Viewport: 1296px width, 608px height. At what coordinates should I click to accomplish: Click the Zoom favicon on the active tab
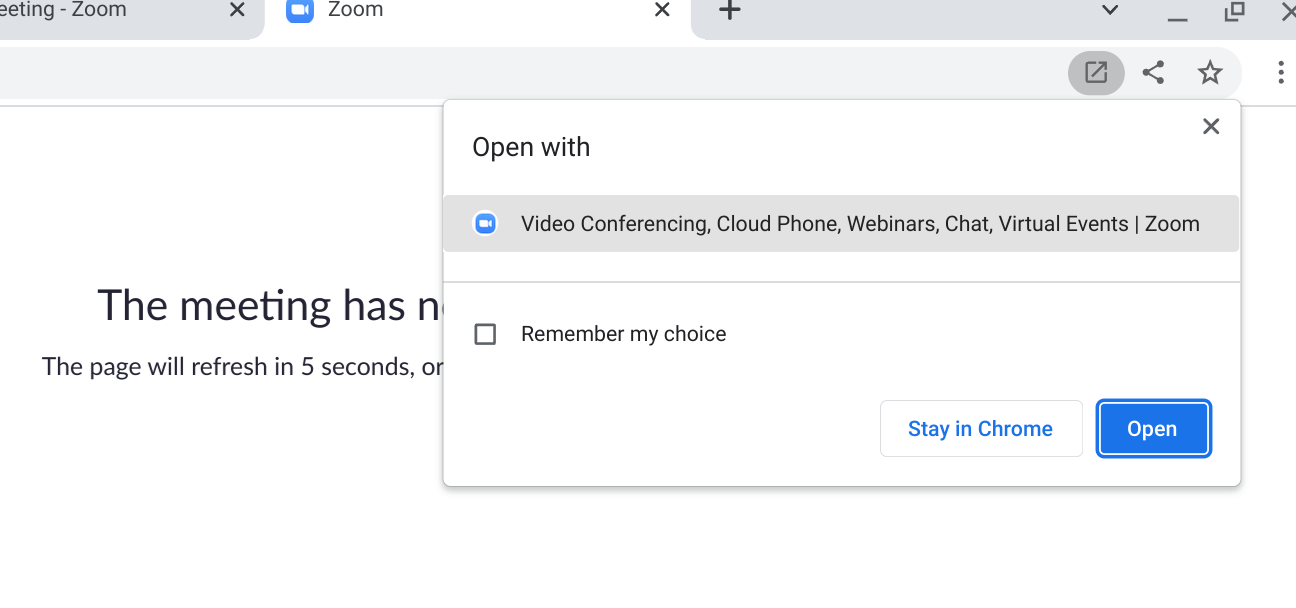[300, 11]
